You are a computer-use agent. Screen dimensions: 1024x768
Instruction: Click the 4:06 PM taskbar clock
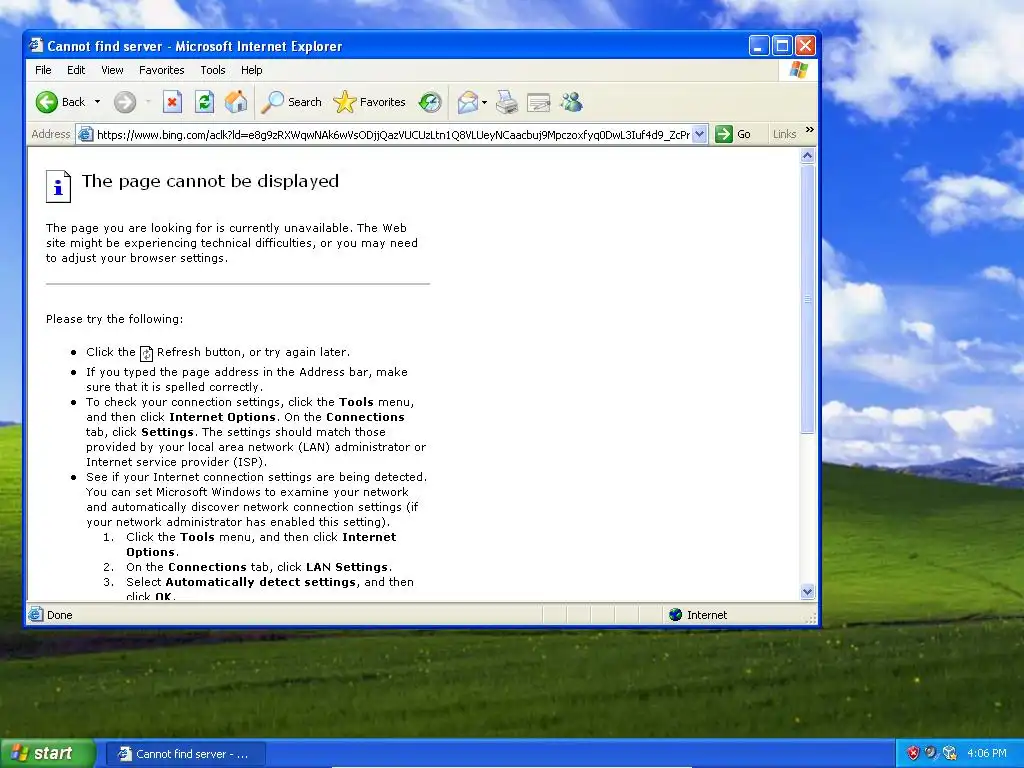(987, 753)
